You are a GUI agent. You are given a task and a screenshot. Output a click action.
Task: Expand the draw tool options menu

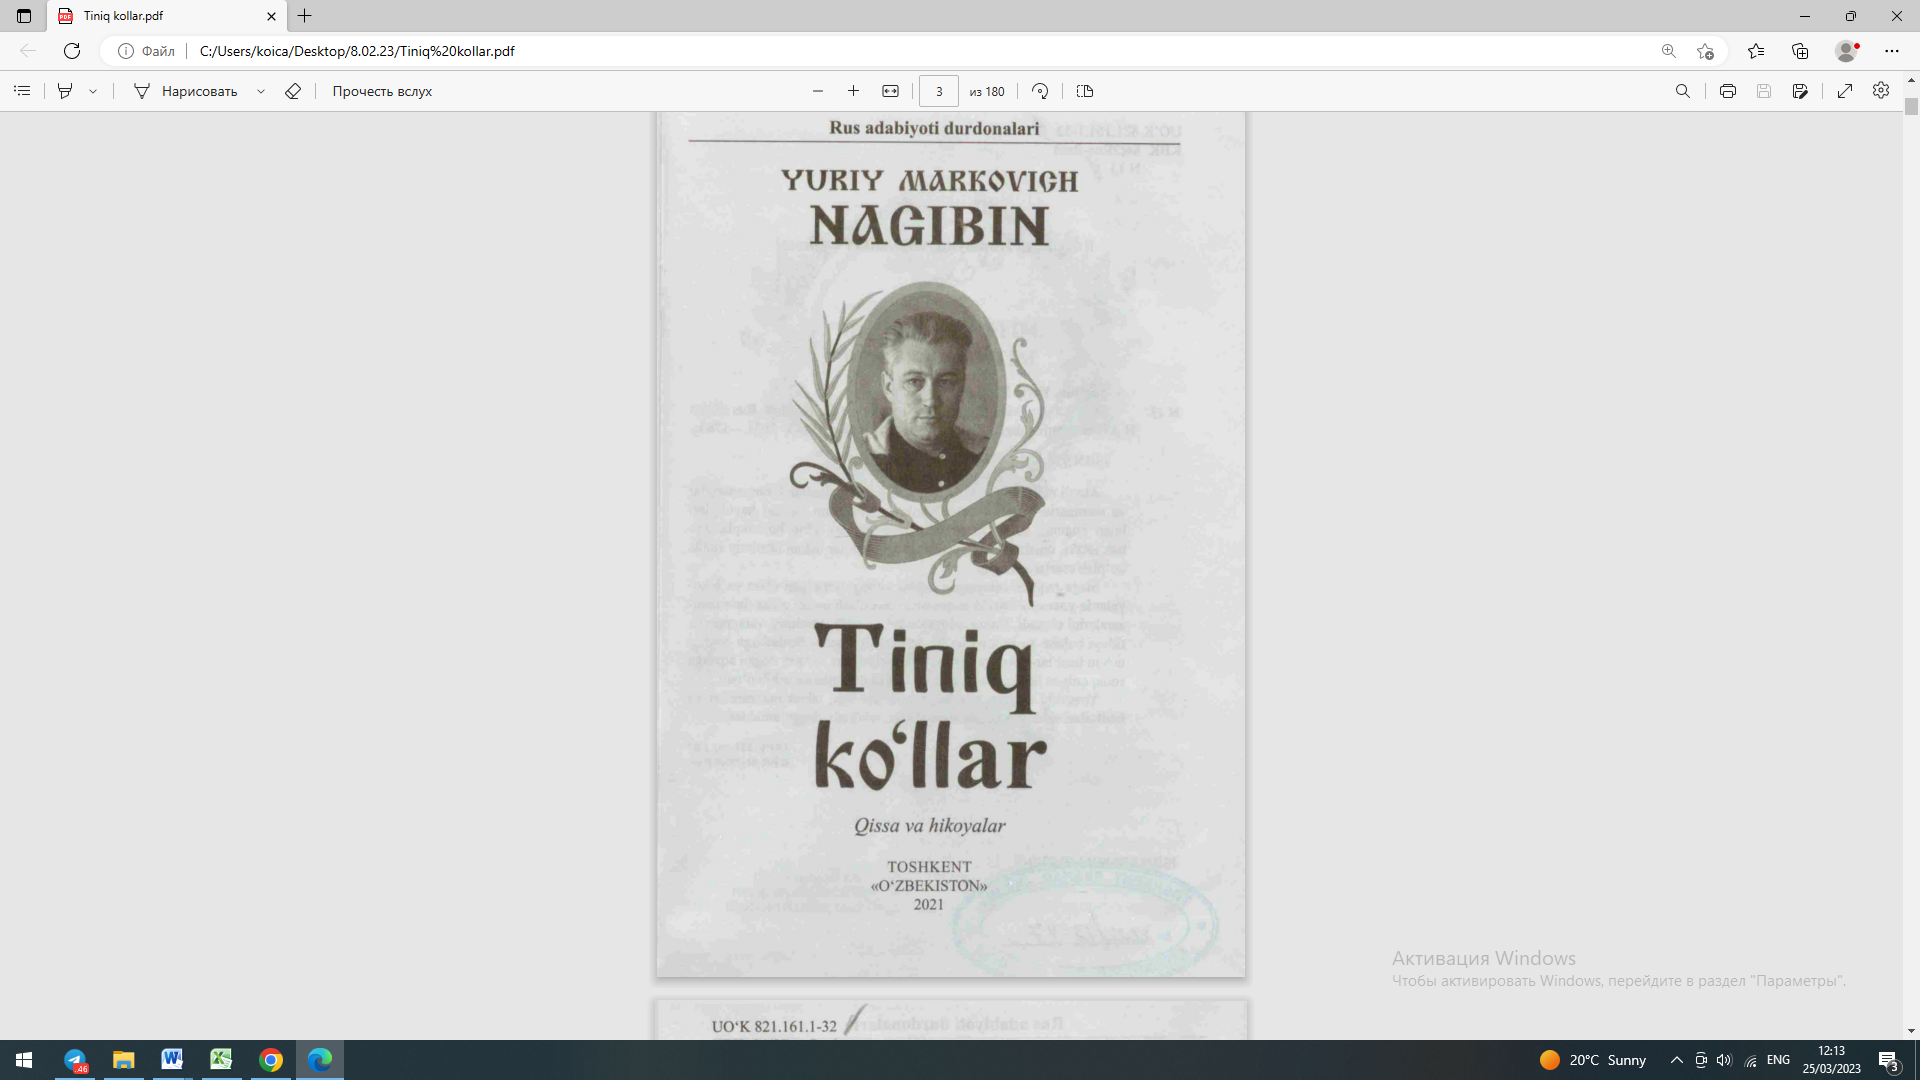(261, 91)
